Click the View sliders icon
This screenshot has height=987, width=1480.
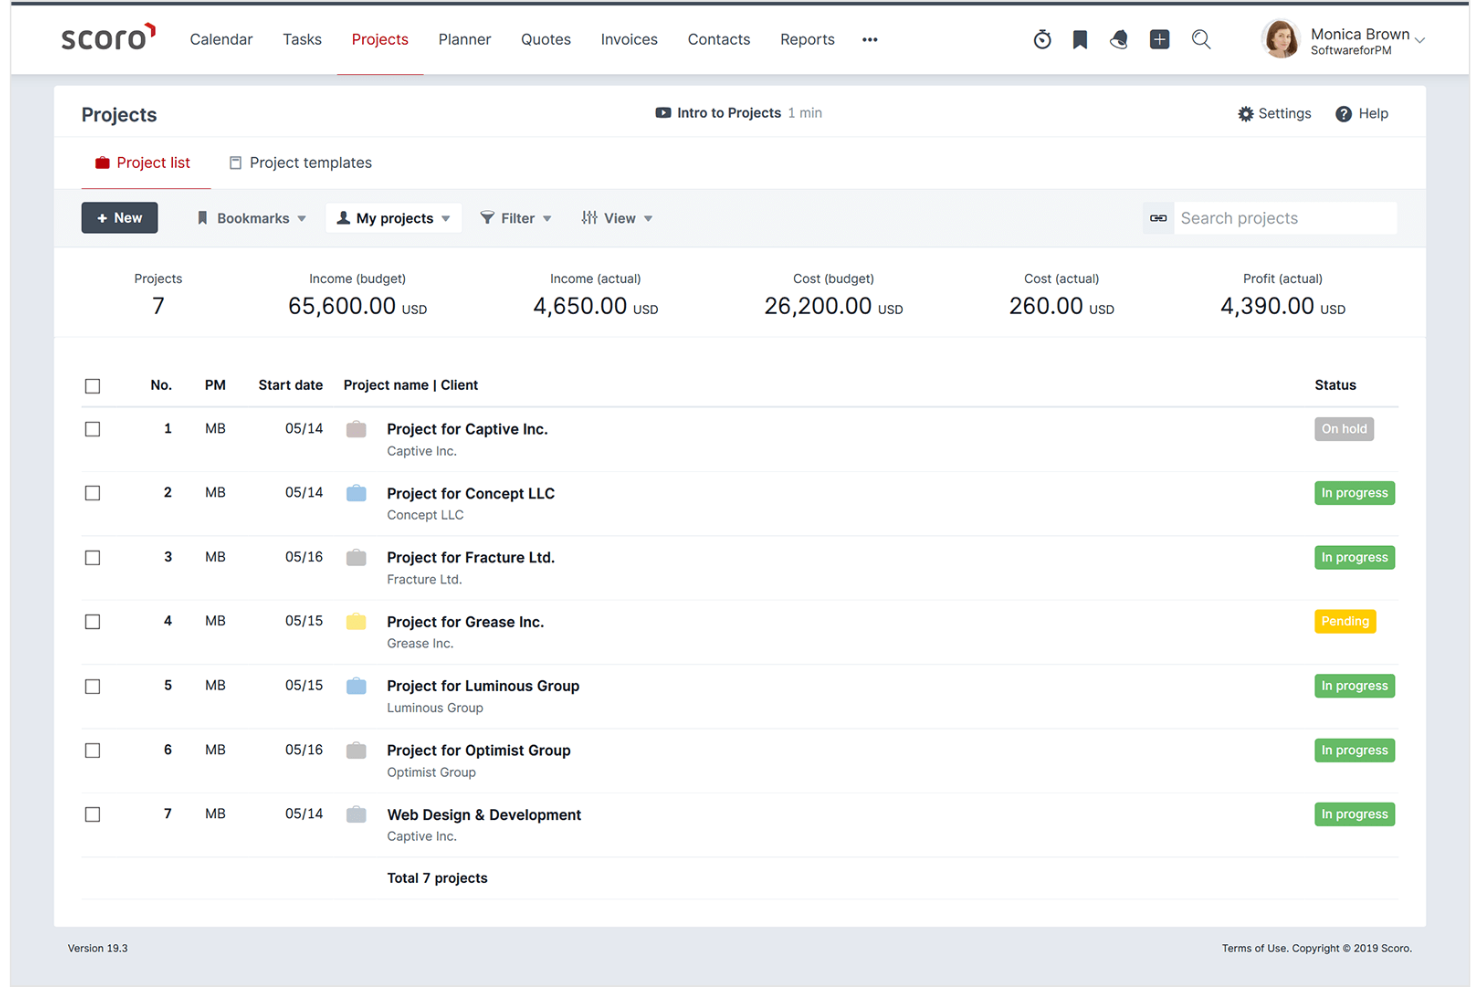(590, 218)
